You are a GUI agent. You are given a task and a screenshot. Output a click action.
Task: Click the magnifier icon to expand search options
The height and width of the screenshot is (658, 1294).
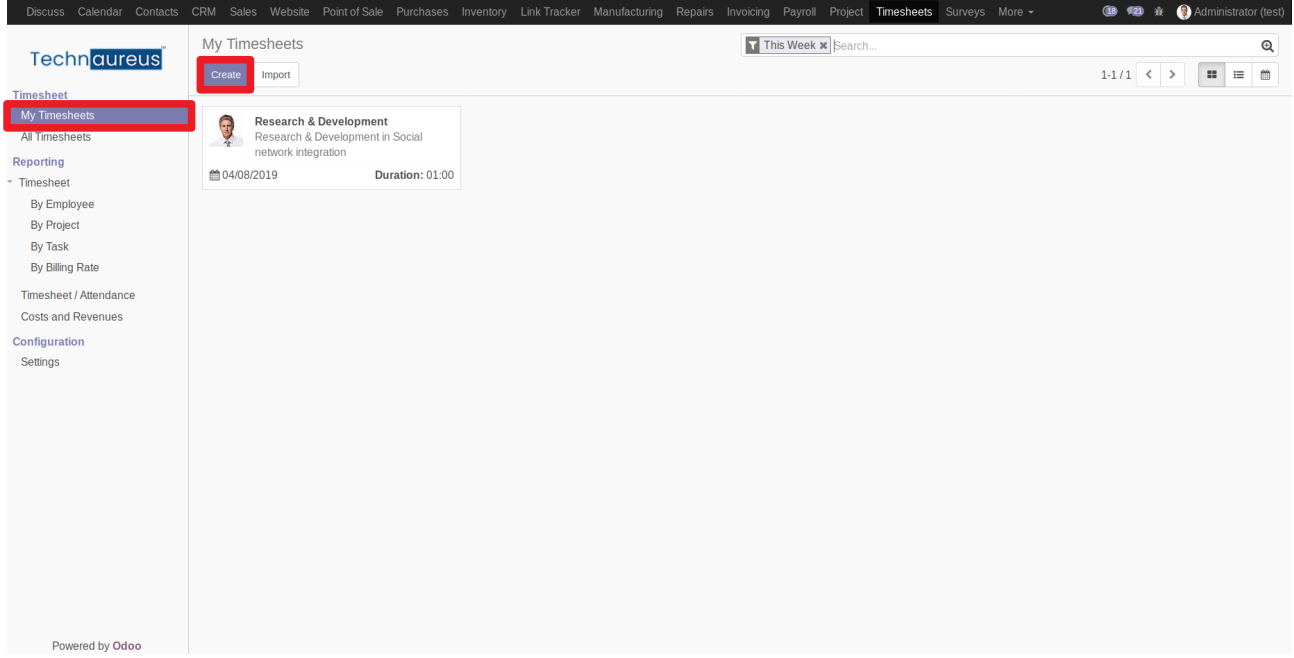coord(1267,46)
